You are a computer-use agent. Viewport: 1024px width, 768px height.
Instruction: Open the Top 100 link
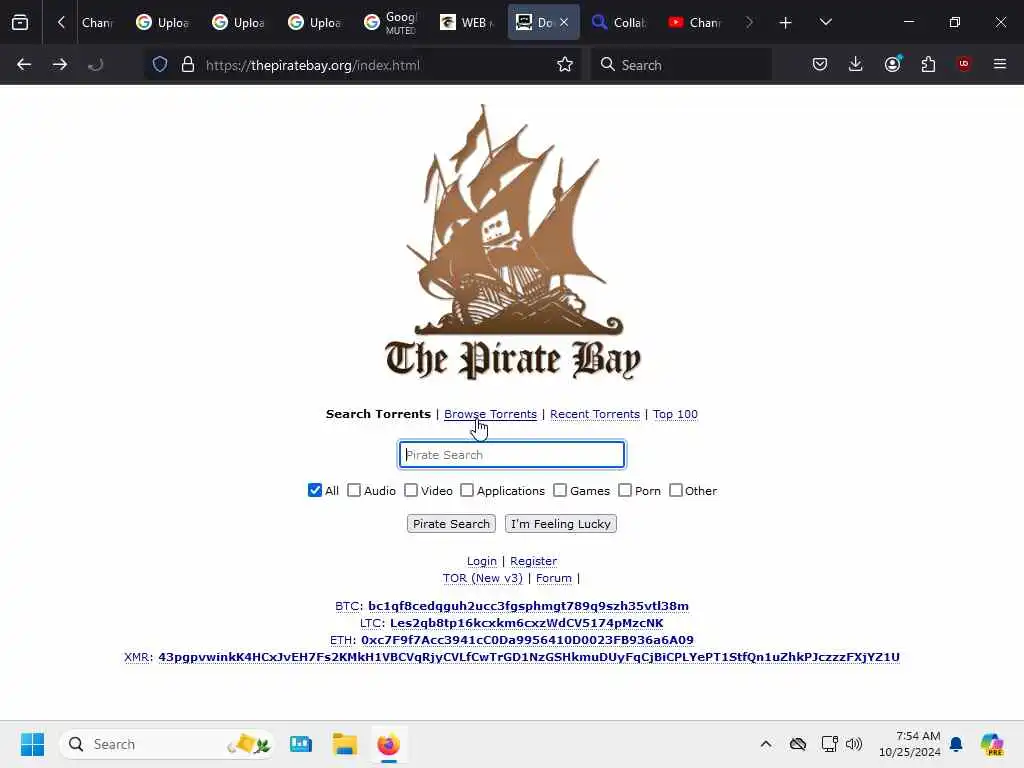(x=675, y=414)
